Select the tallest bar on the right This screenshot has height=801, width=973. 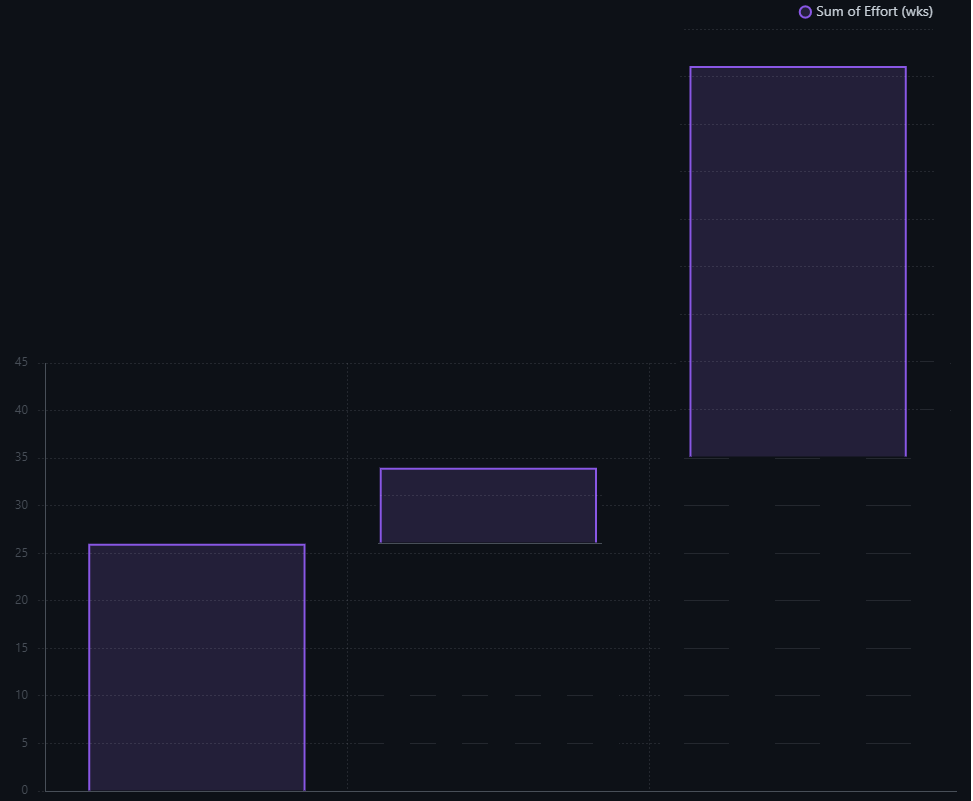tap(798, 261)
